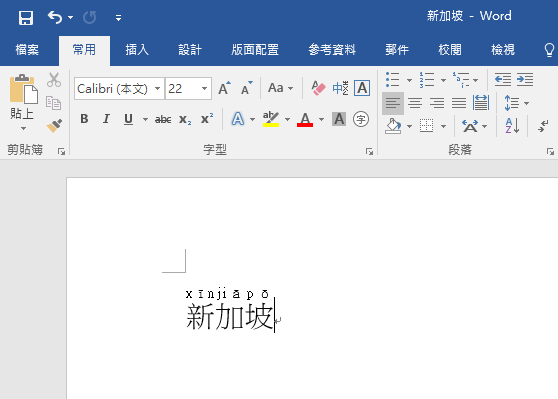Image resolution: width=558 pixels, height=399 pixels.
Task: Open the 參考資料 tab
Action: (332, 50)
